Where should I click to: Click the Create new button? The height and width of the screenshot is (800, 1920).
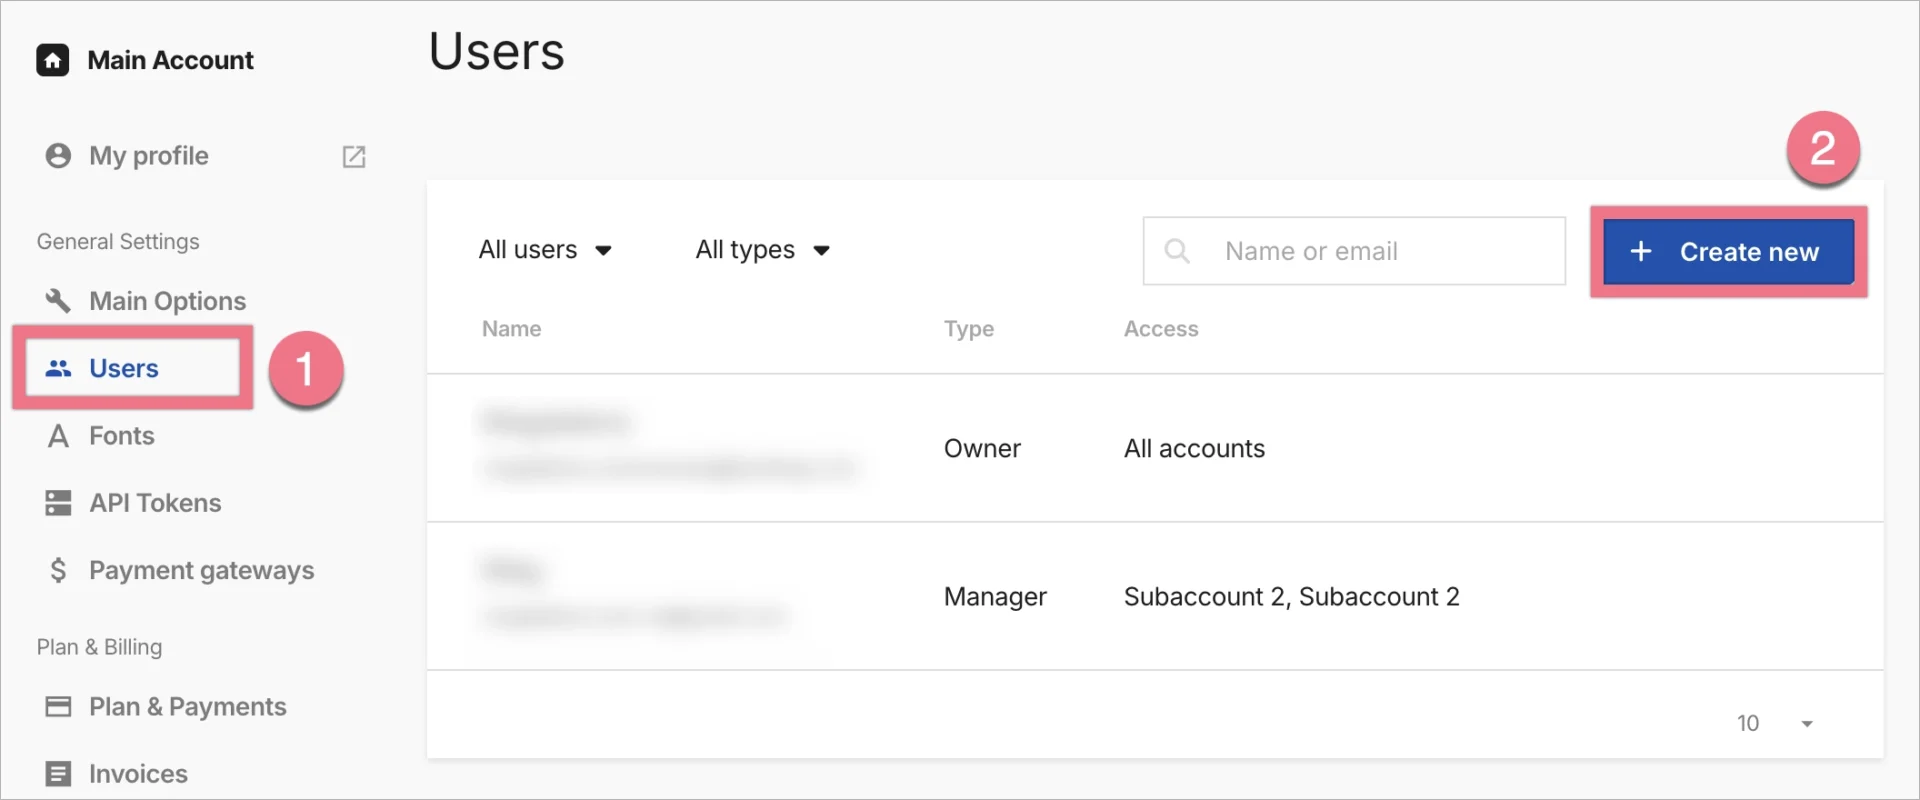pos(1728,252)
